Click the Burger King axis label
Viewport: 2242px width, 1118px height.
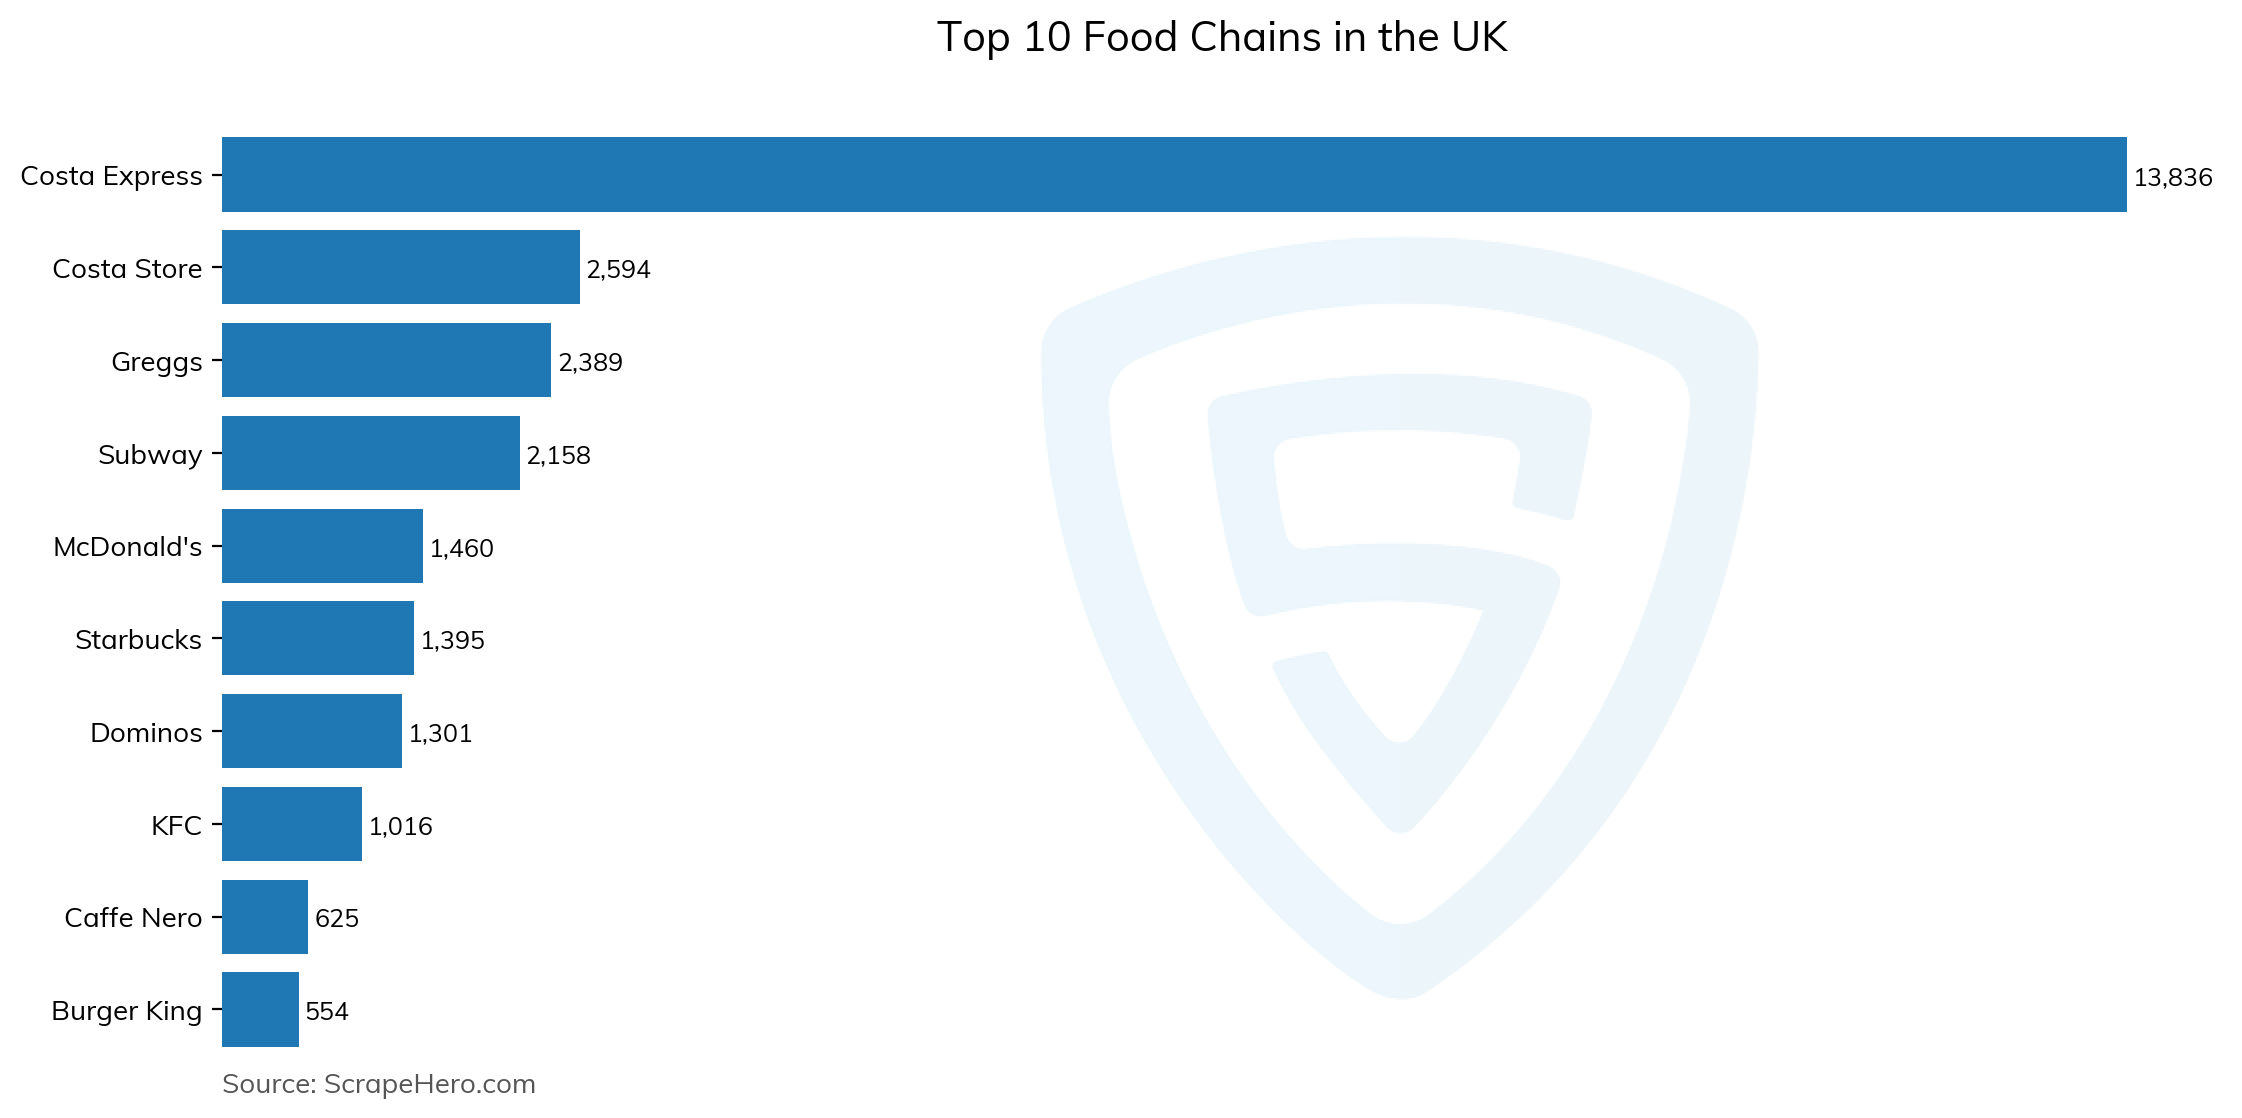tap(127, 1011)
